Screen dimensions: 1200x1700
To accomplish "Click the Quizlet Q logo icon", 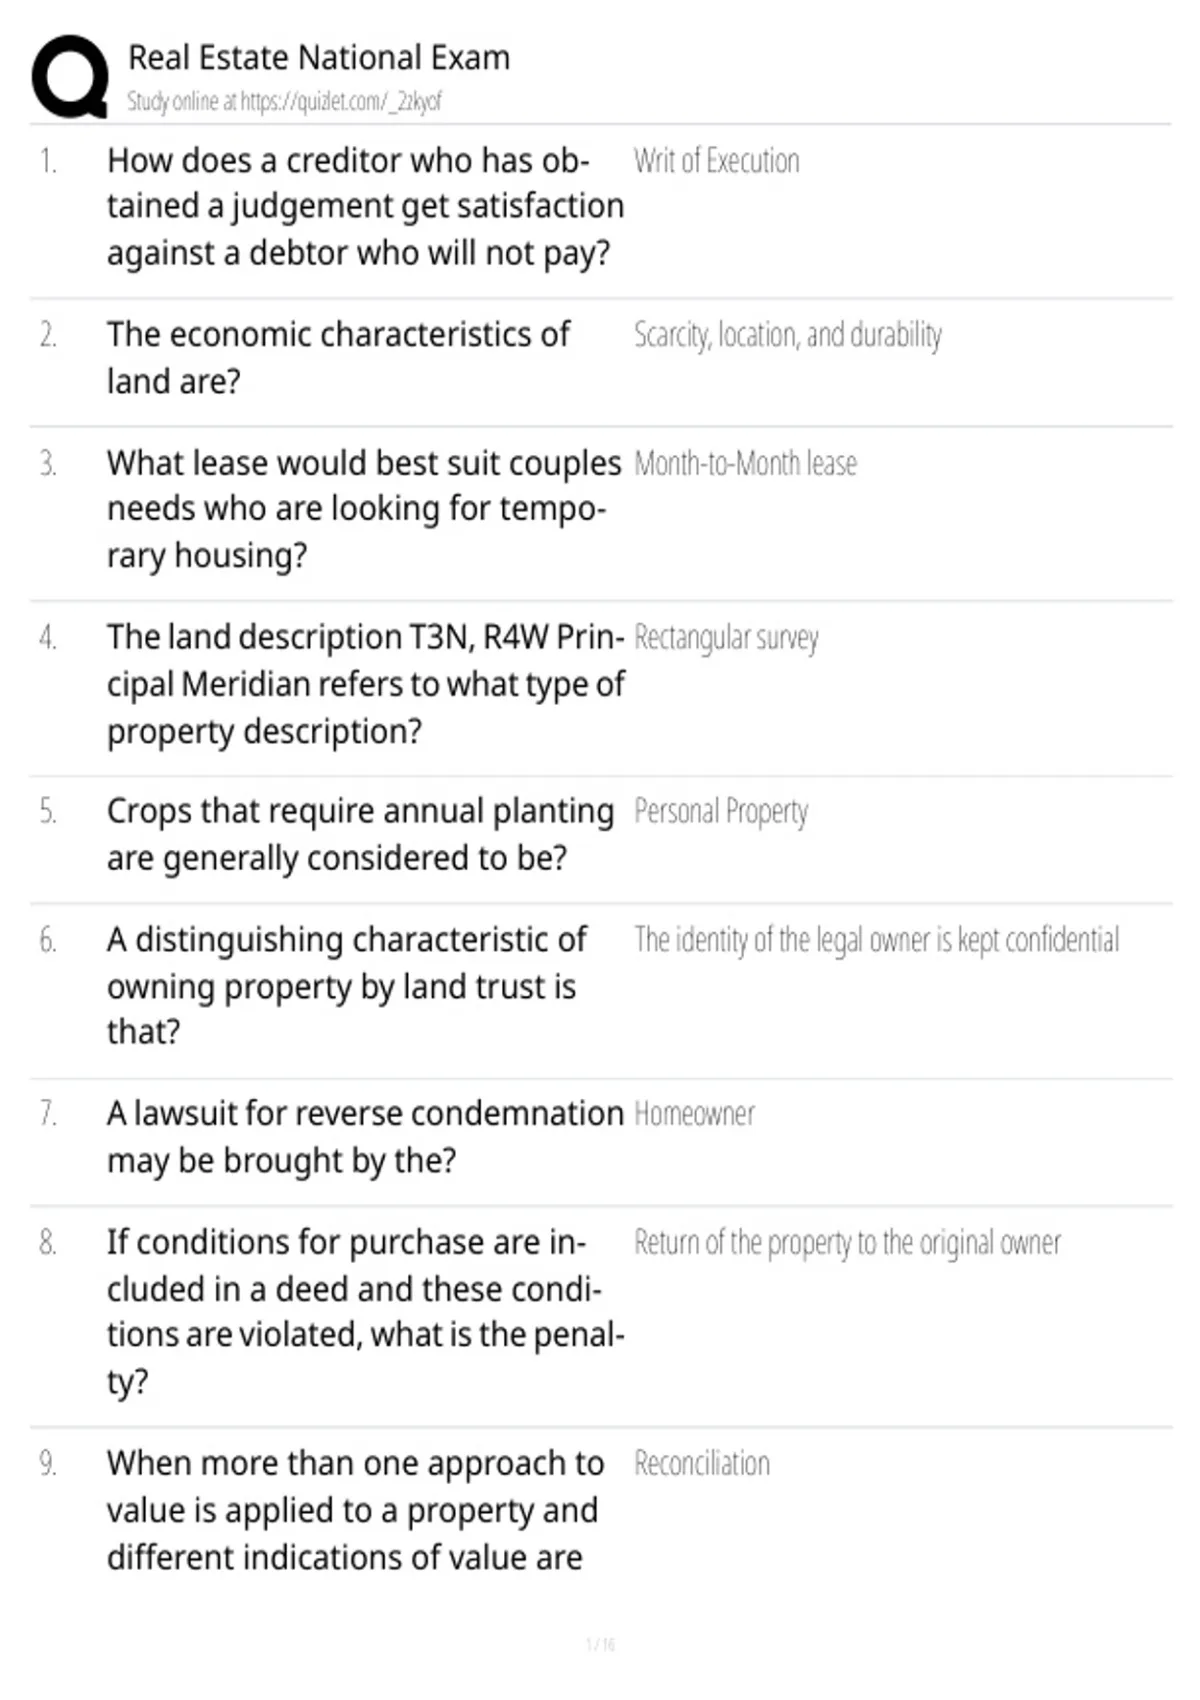I will [70, 76].
